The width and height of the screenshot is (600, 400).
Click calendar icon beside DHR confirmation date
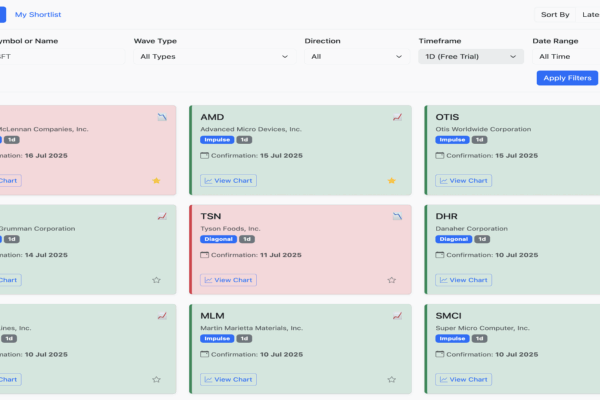[x=440, y=255]
